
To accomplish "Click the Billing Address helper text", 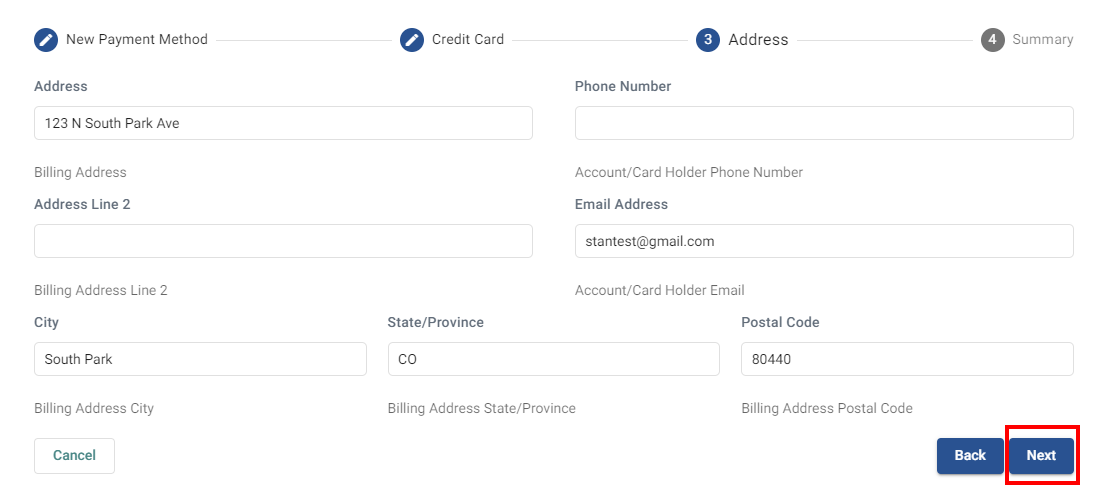I will point(80,172).
